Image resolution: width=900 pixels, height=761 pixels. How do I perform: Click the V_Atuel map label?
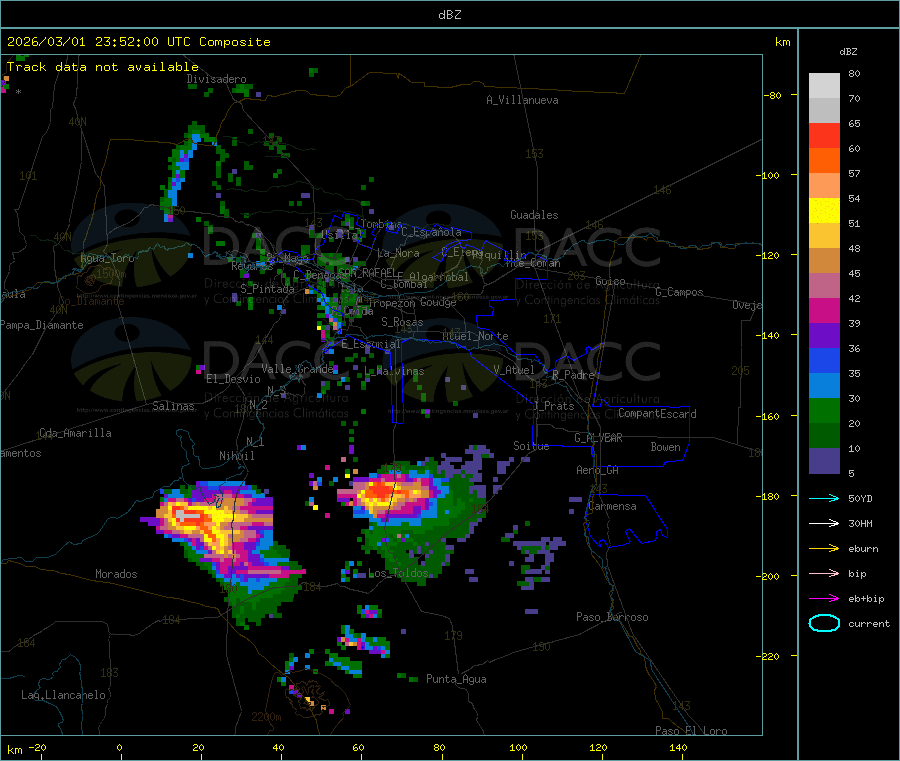point(514,370)
